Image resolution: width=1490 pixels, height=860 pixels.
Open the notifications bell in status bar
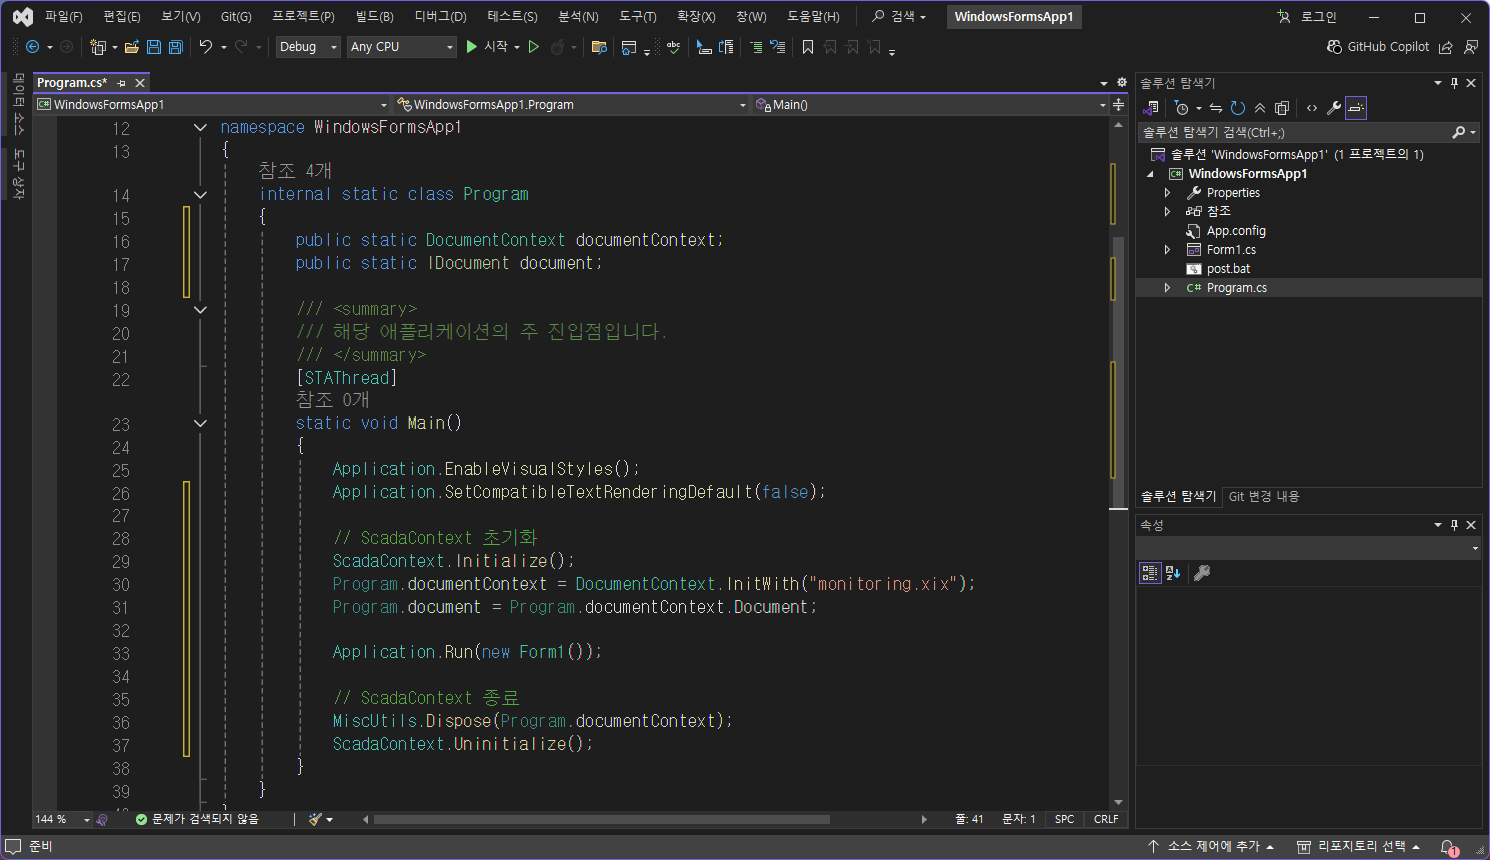pyautogui.click(x=1449, y=847)
